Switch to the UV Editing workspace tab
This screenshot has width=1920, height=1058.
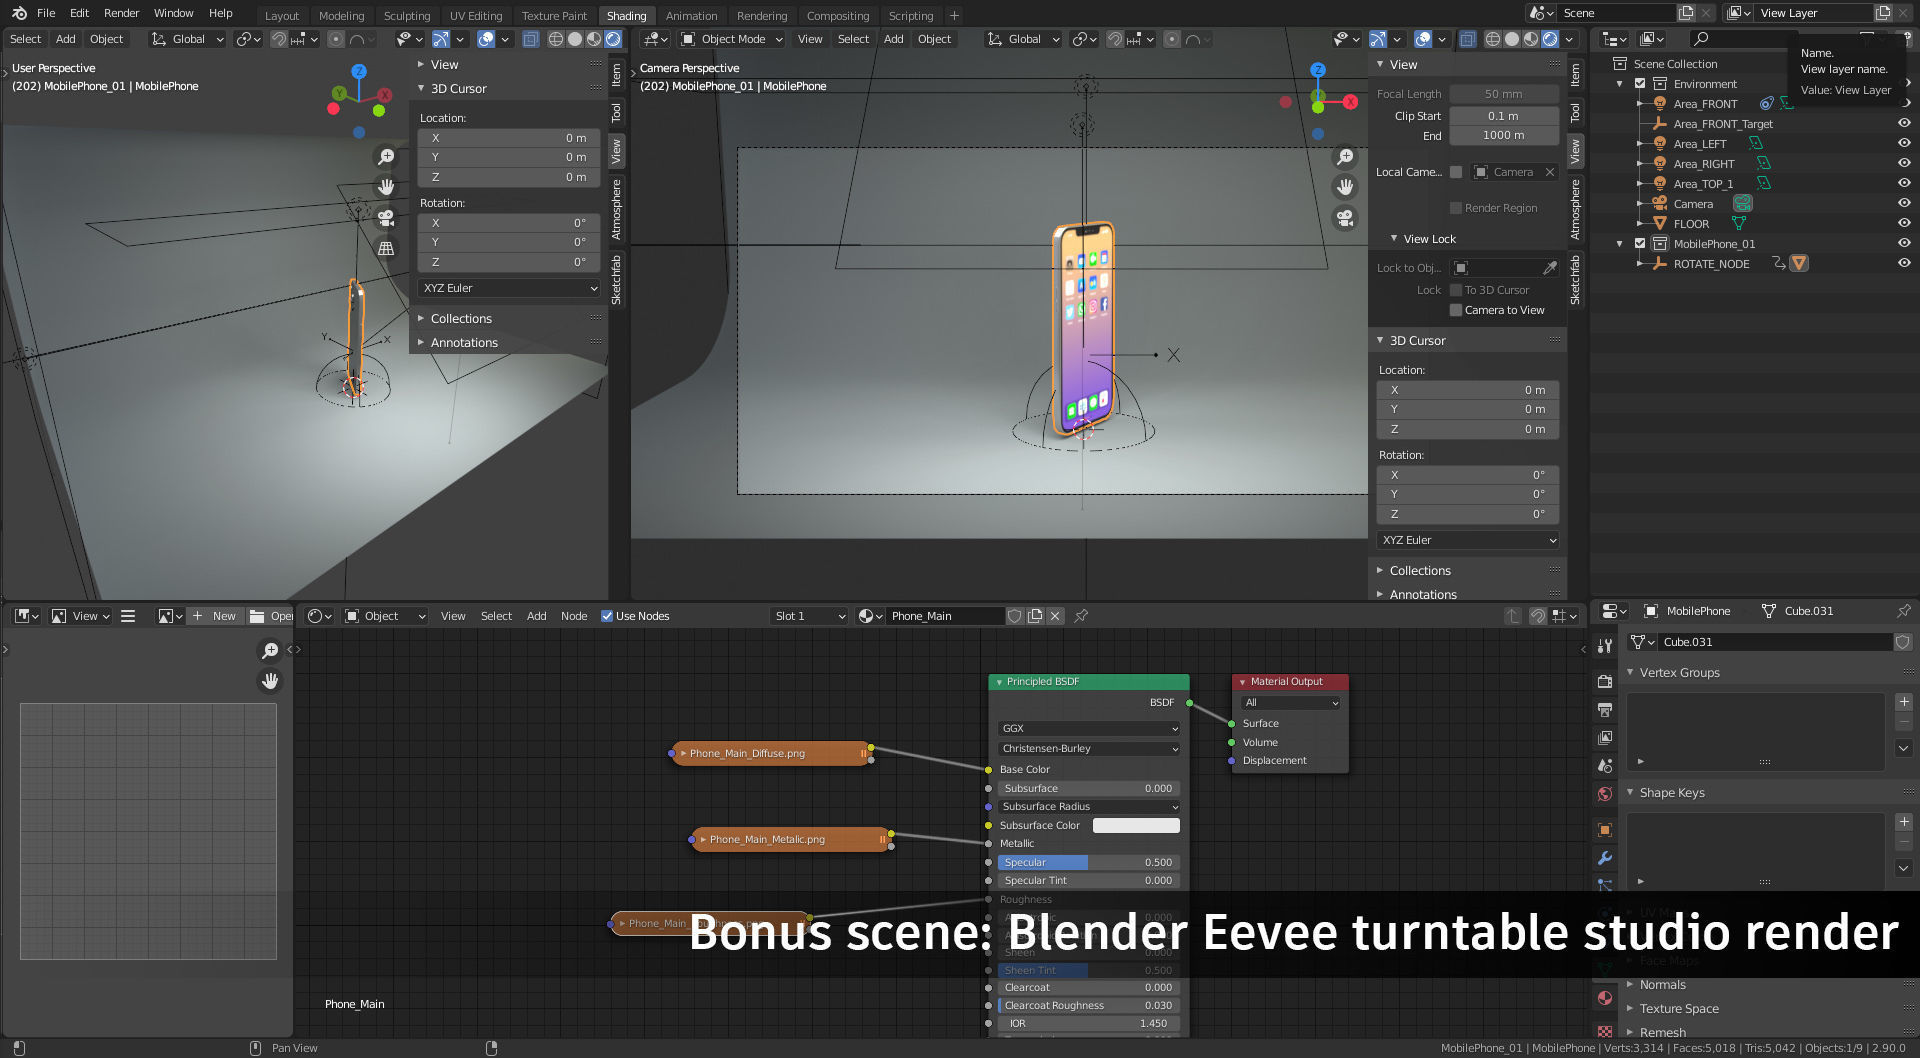point(476,16)
